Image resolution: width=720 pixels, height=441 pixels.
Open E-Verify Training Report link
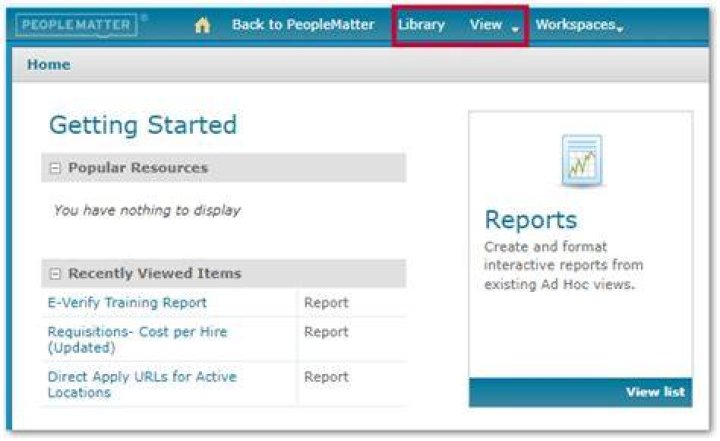127,303
